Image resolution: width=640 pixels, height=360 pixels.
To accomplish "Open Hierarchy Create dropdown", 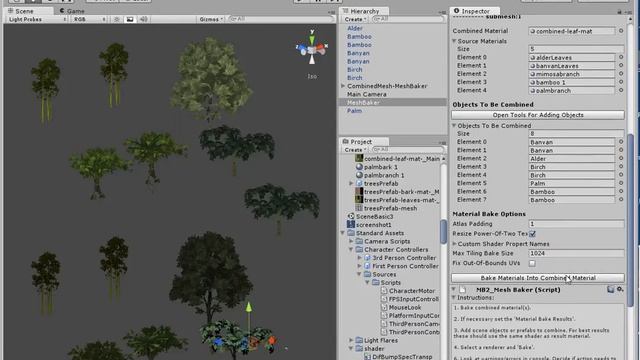I will click(355, 19).
